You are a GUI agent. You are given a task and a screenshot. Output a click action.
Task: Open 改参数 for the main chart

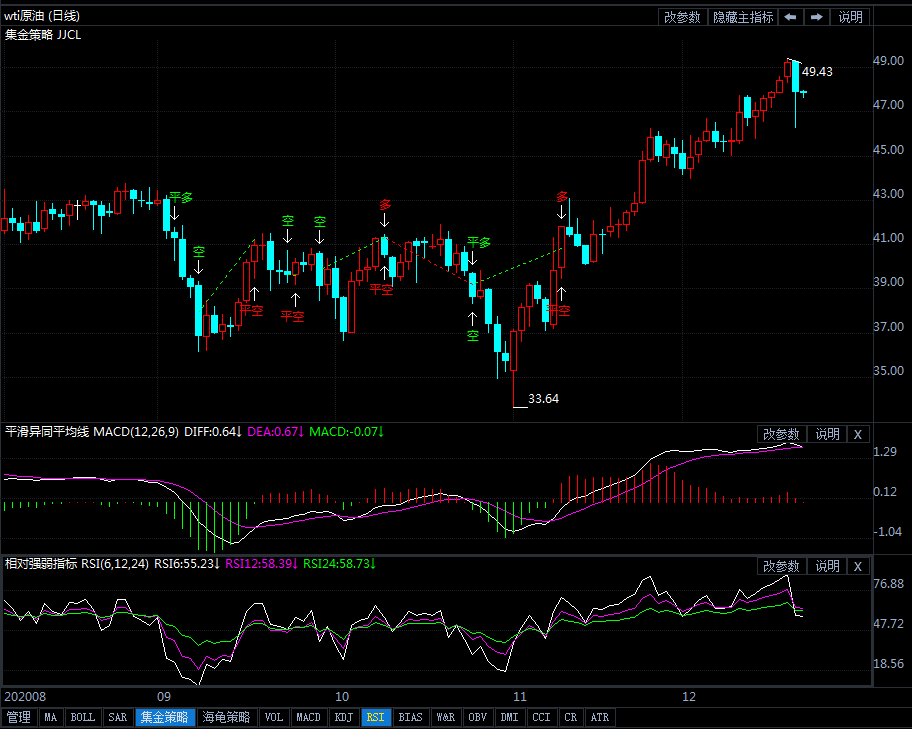683,17
